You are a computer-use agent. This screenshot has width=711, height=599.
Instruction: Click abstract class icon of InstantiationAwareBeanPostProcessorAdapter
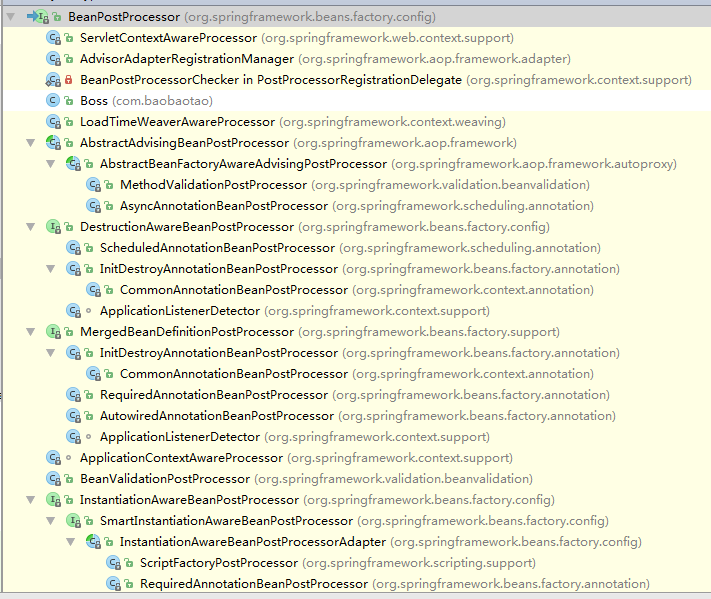pos(93,541)
